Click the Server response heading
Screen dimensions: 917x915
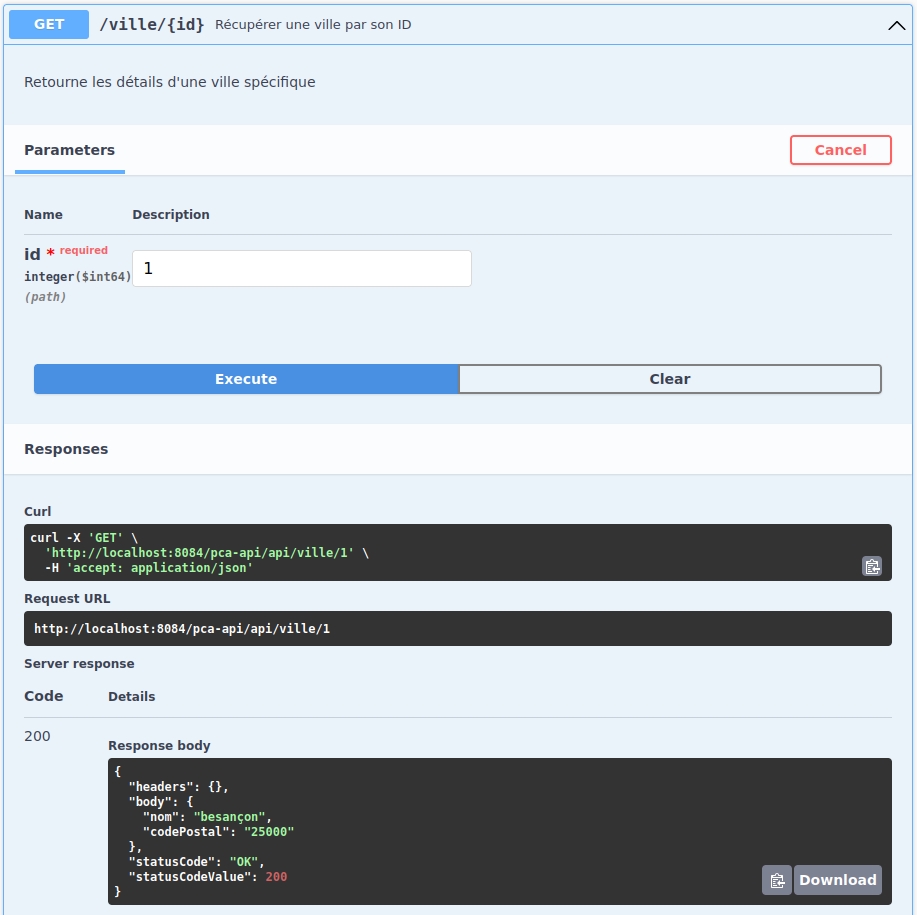pyautogui.click(x=79, y=664)
